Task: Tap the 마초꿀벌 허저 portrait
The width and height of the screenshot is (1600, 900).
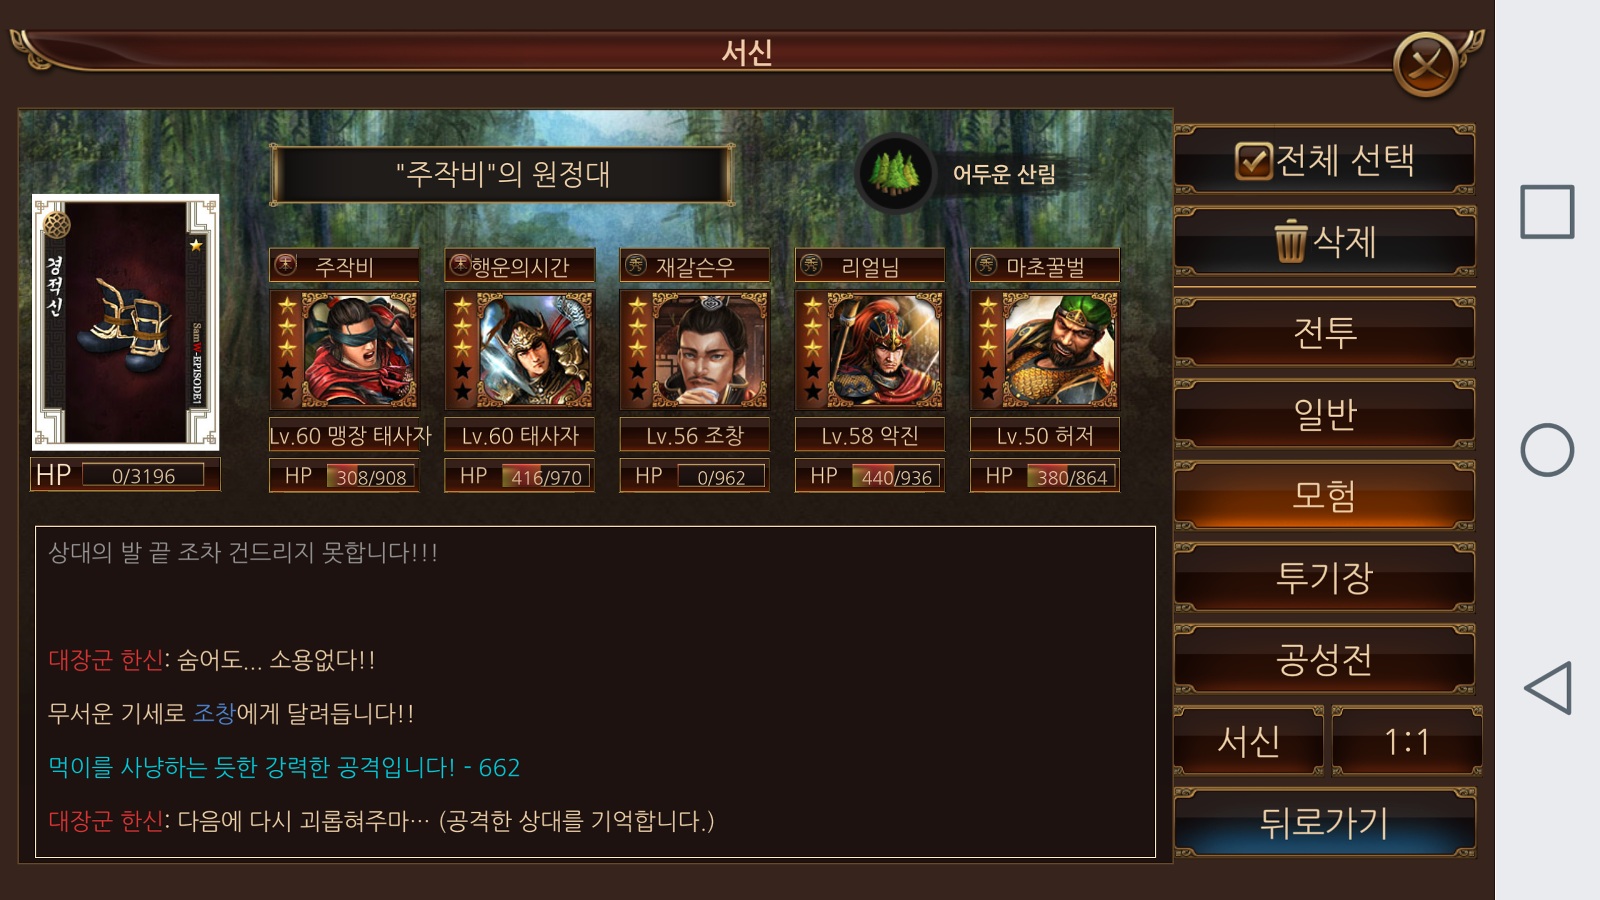Action: [1045, 350]
